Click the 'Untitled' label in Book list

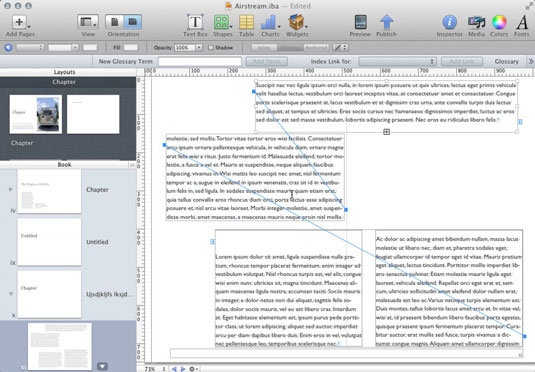coord(97,242)
